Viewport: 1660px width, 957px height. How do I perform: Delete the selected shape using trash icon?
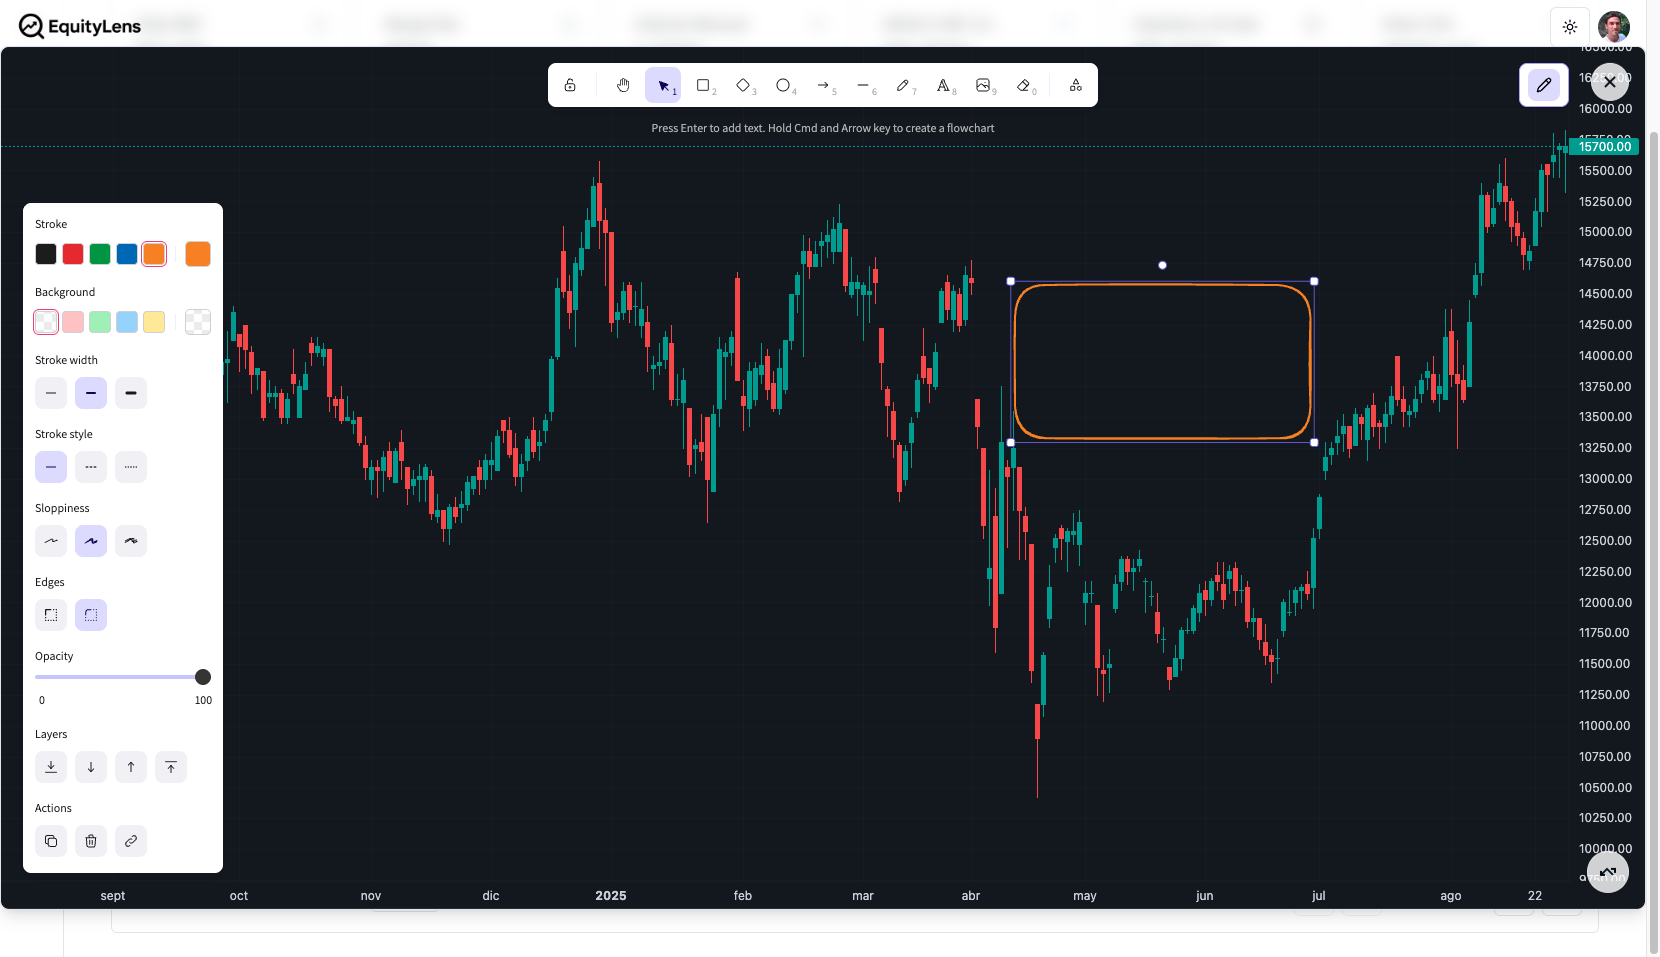tap(91, 841)
